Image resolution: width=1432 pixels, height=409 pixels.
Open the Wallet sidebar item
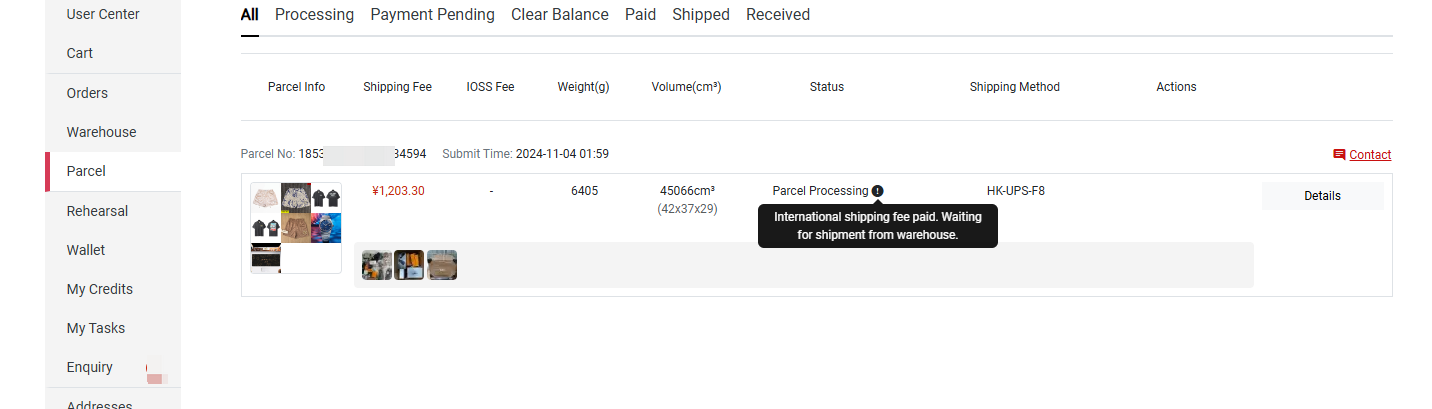(86, 250)
